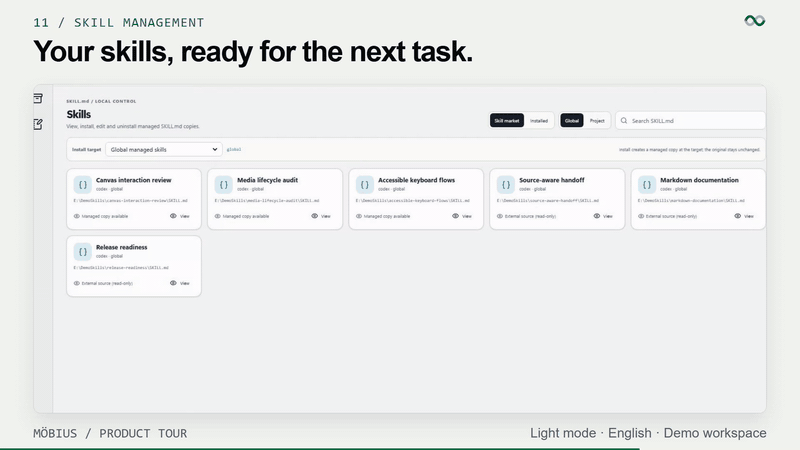
Task: Click the Search SKILL.md input field
Action: click(x=690, y=121)
